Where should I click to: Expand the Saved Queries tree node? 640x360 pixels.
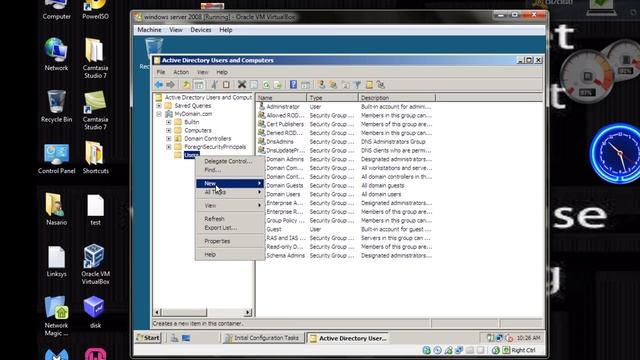(x=159, y=106)
